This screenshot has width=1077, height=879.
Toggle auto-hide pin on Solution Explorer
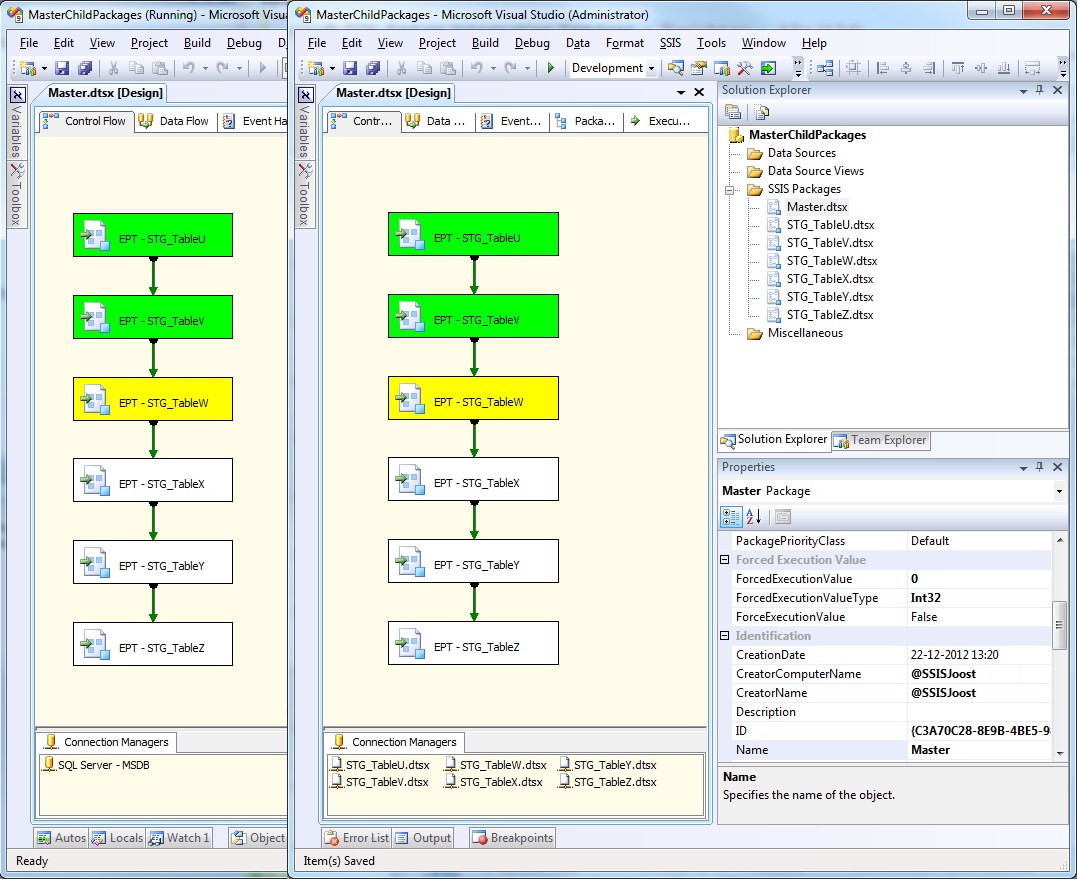(1040, 90)
